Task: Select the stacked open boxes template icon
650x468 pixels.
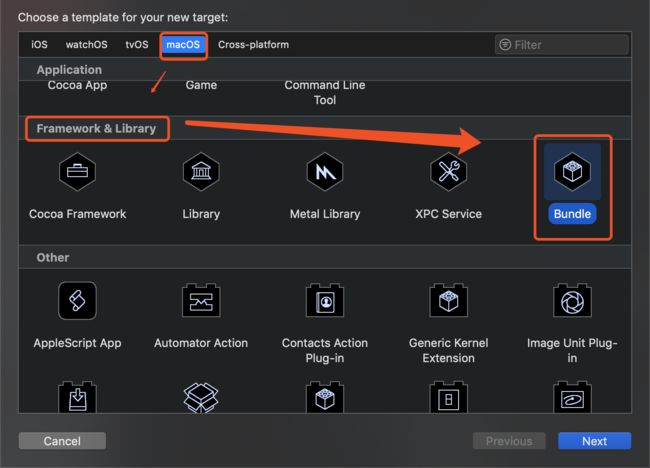Action: [201, 397]
